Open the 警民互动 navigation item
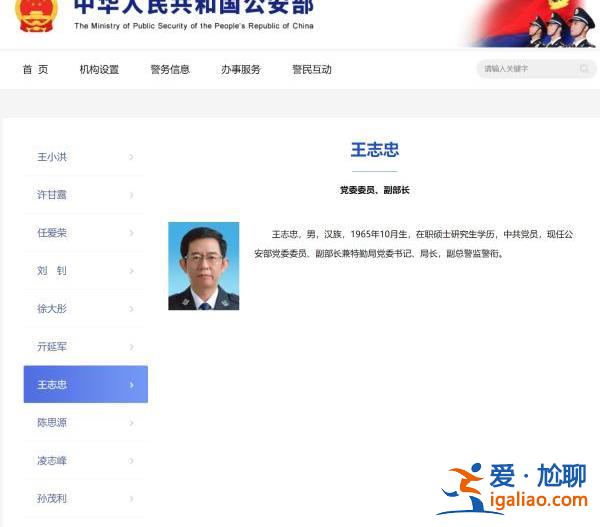This screenshot has width=600, height=527. [312, 70]
